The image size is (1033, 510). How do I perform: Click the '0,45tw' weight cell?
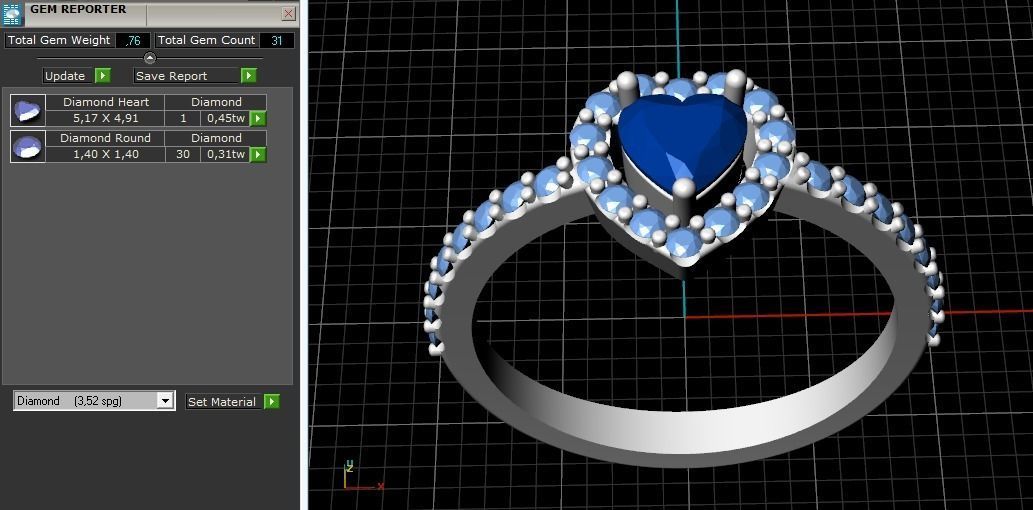225,119
